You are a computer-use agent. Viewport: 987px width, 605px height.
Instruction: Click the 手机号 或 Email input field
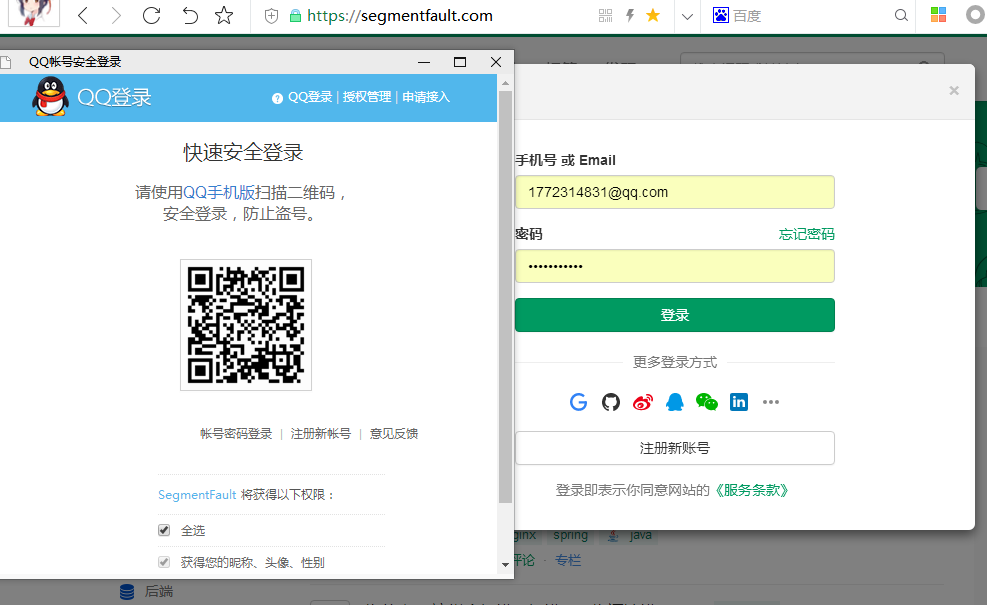[674, 192]
